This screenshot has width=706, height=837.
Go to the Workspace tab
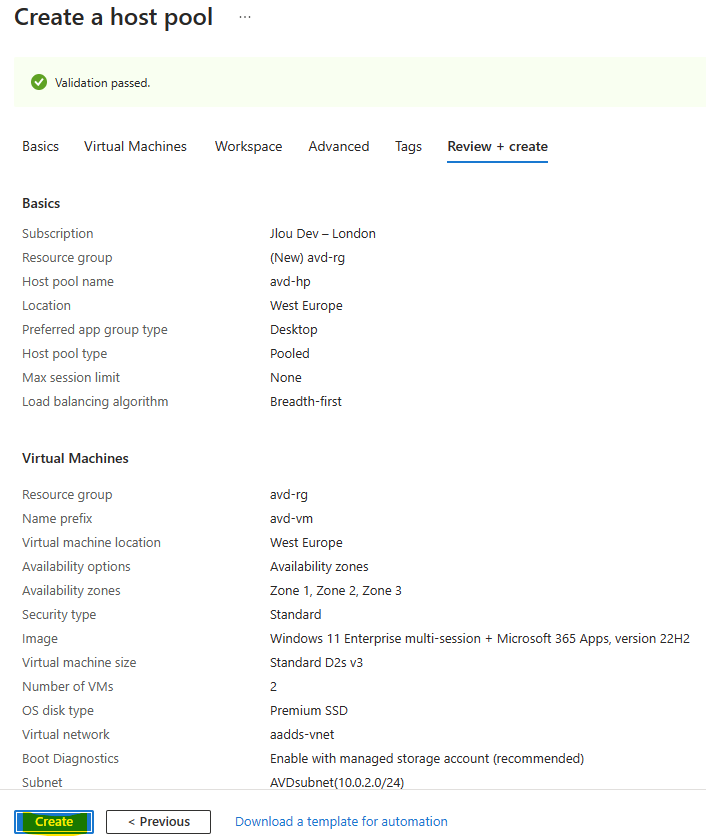(248, 146)
